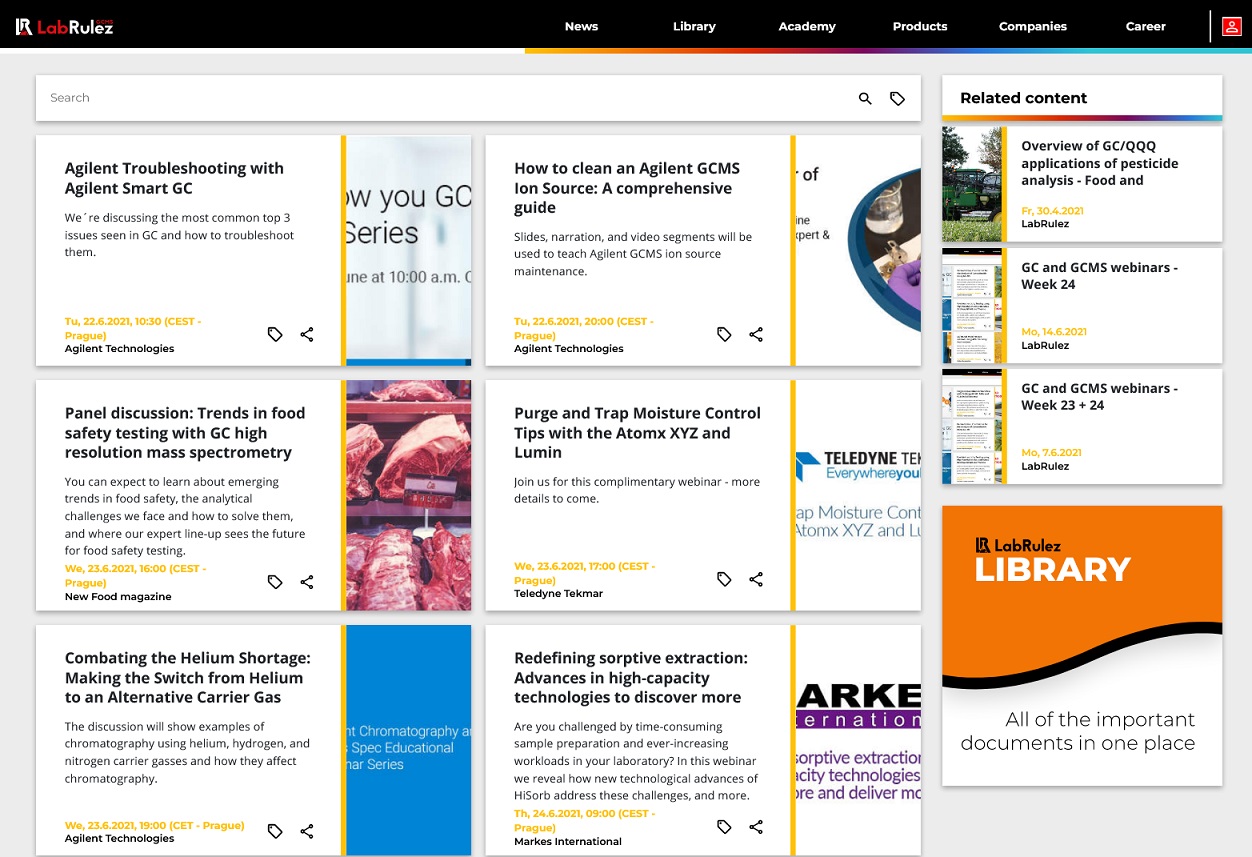Click the GCMS ion source card image

858,250
